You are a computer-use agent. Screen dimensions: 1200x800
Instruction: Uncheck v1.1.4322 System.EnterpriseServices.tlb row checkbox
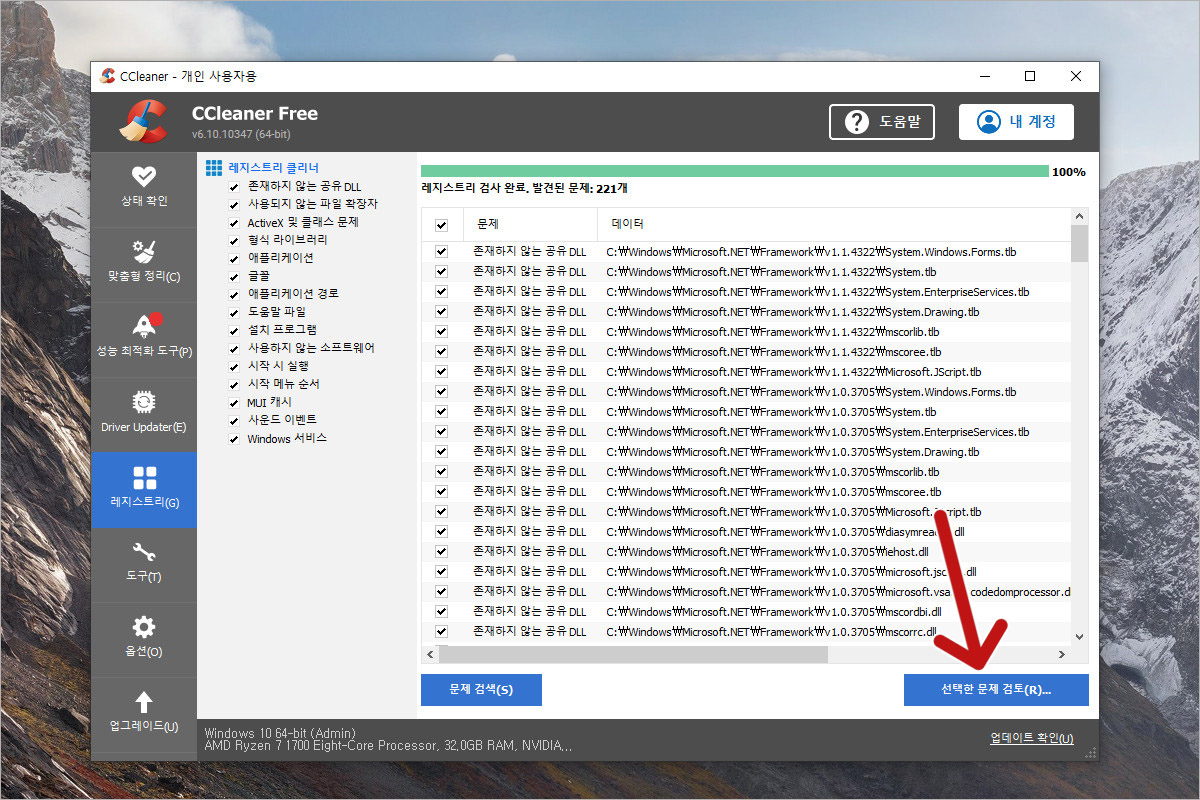441,292
